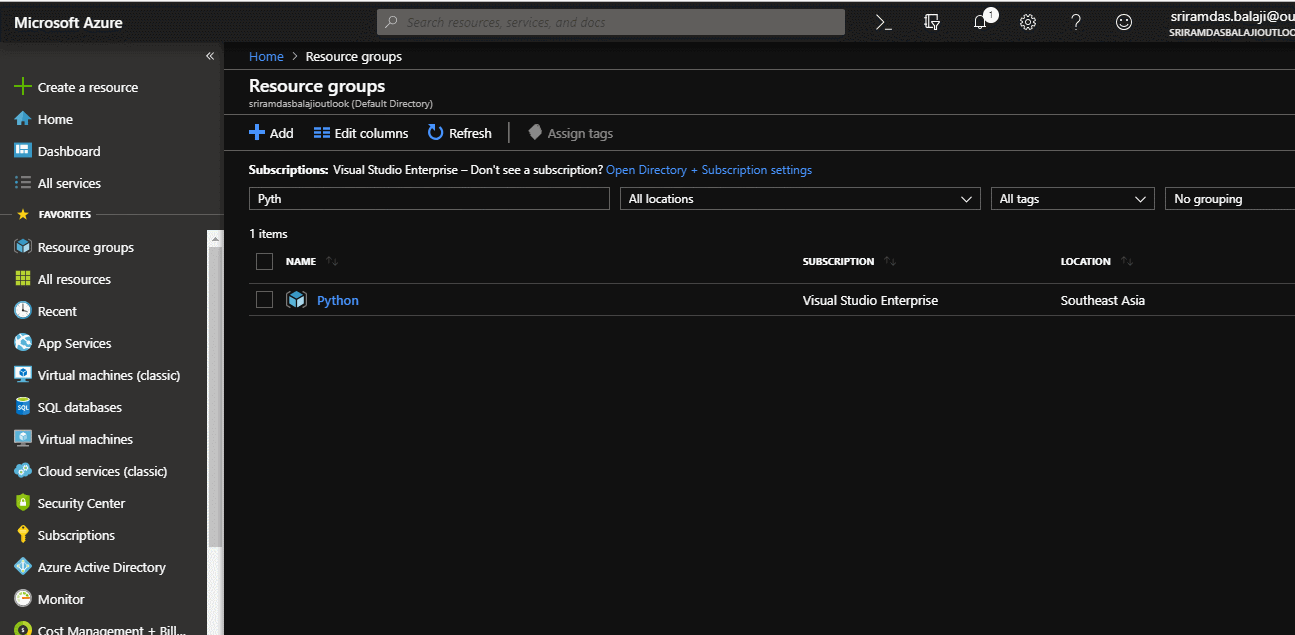Screen dimensions: 1295x635
Task: Click the Security Center shield icon
Action: click(23, 503)
